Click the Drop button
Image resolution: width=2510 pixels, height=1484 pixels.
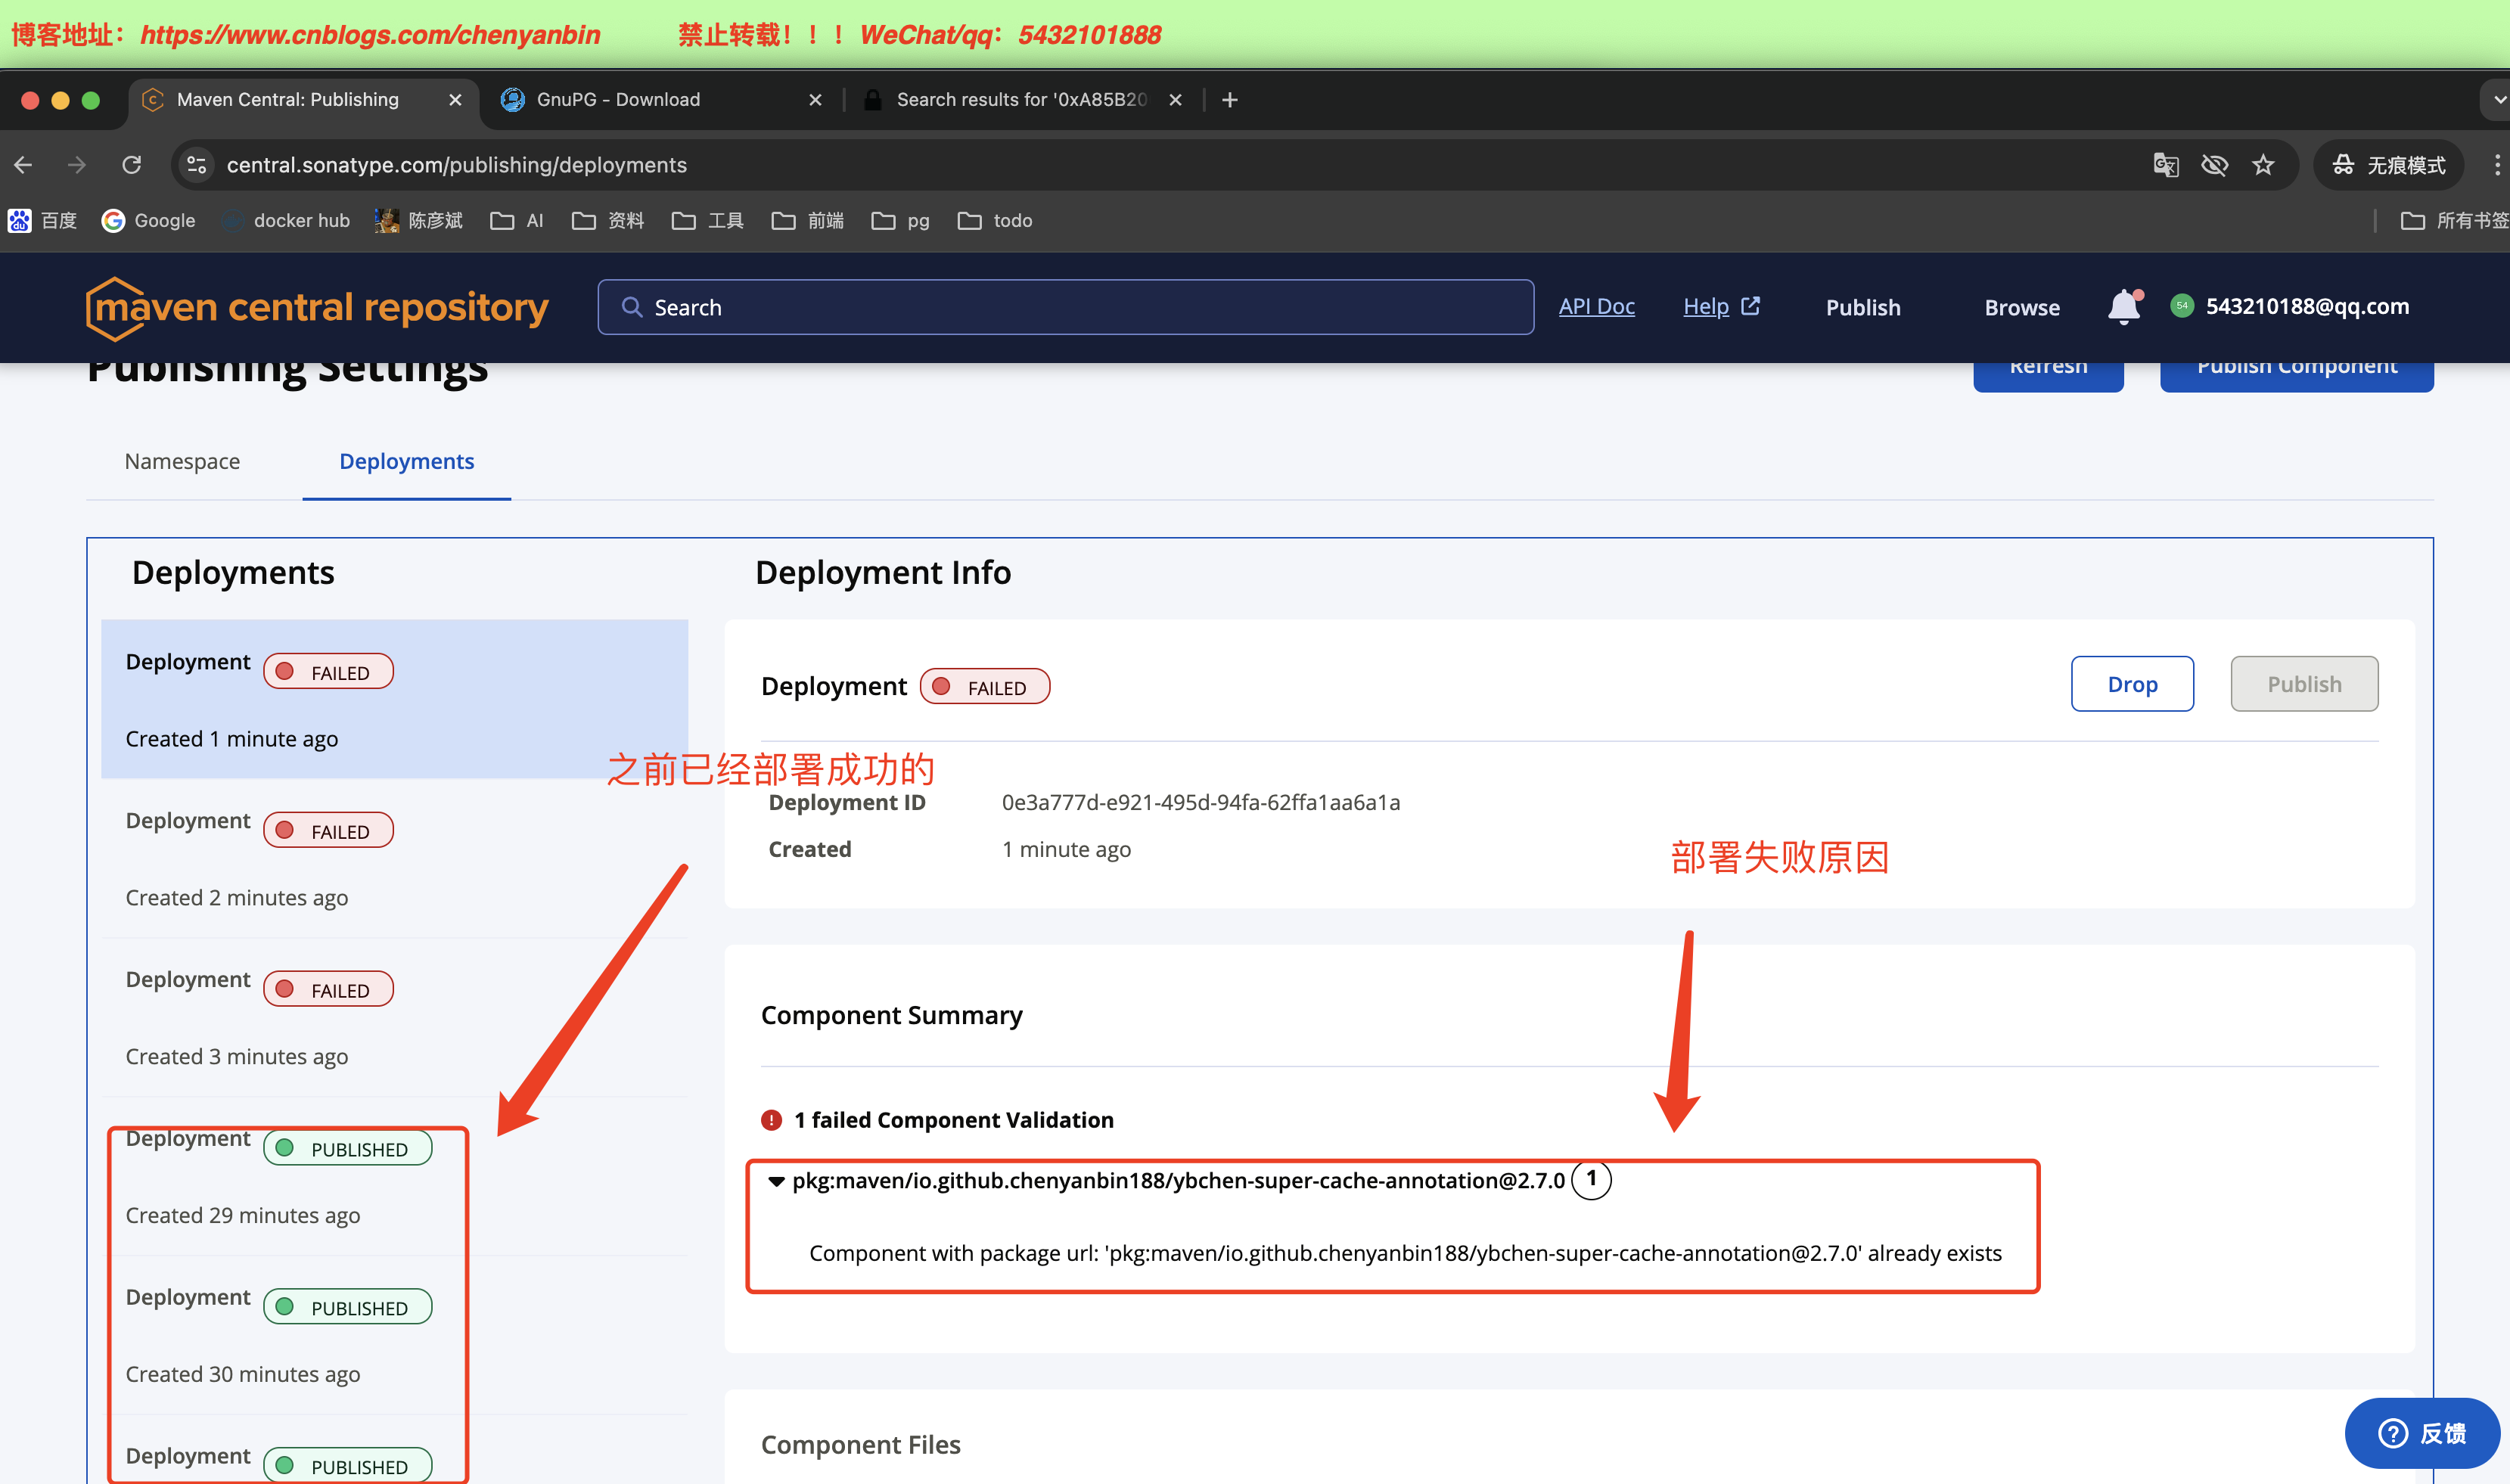pos(2132,684)
